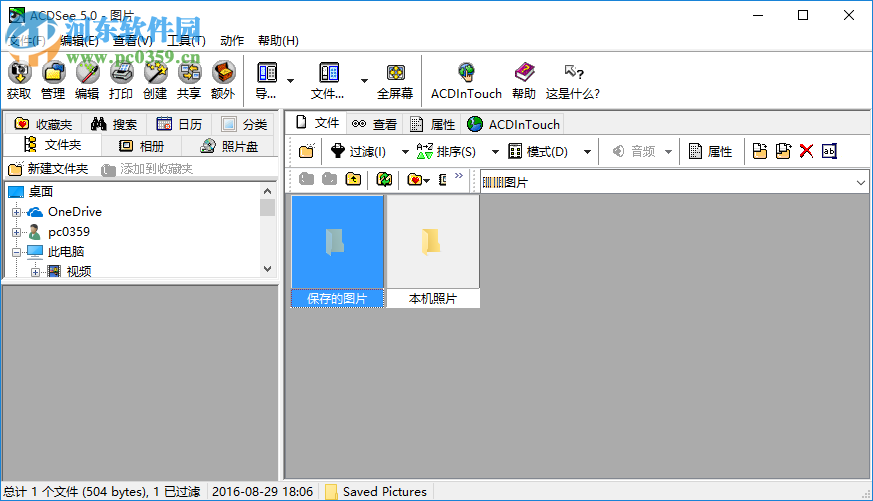Click the 打印 (Print) toolbar icon
873x501 pixels.
coord(121,72)
